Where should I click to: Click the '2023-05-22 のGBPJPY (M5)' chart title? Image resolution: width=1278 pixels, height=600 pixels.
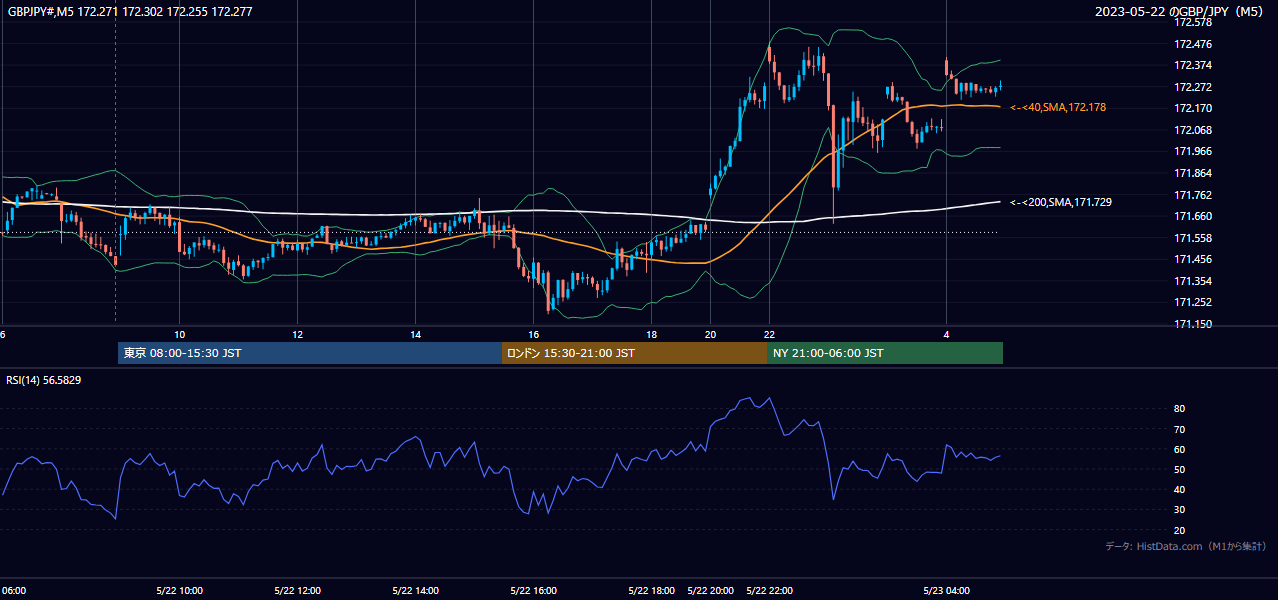(x=1179, y=11)
